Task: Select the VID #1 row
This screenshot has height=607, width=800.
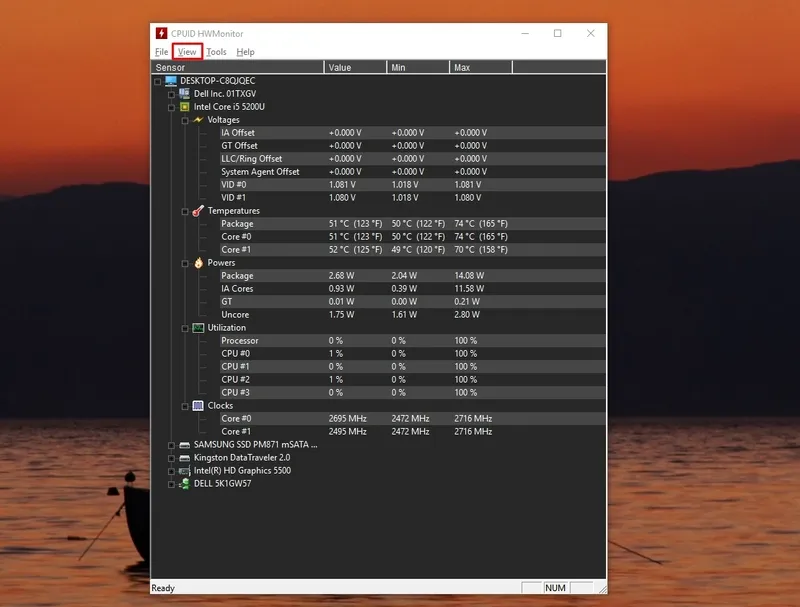Action: [x=412, y=198]
